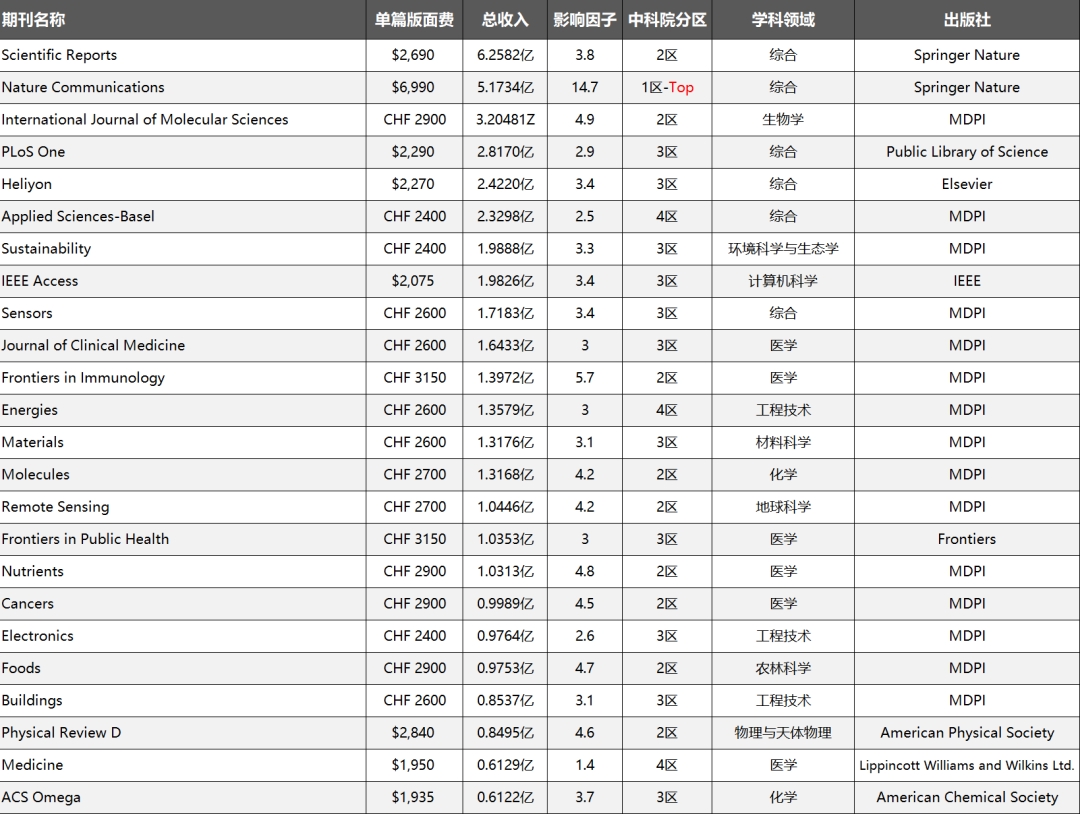Image resolution: width=1080 pixels, height=814 pixels.
Task: Click the 中科院分区 column header
Action: pyautogui.click(x=667, y=20)
